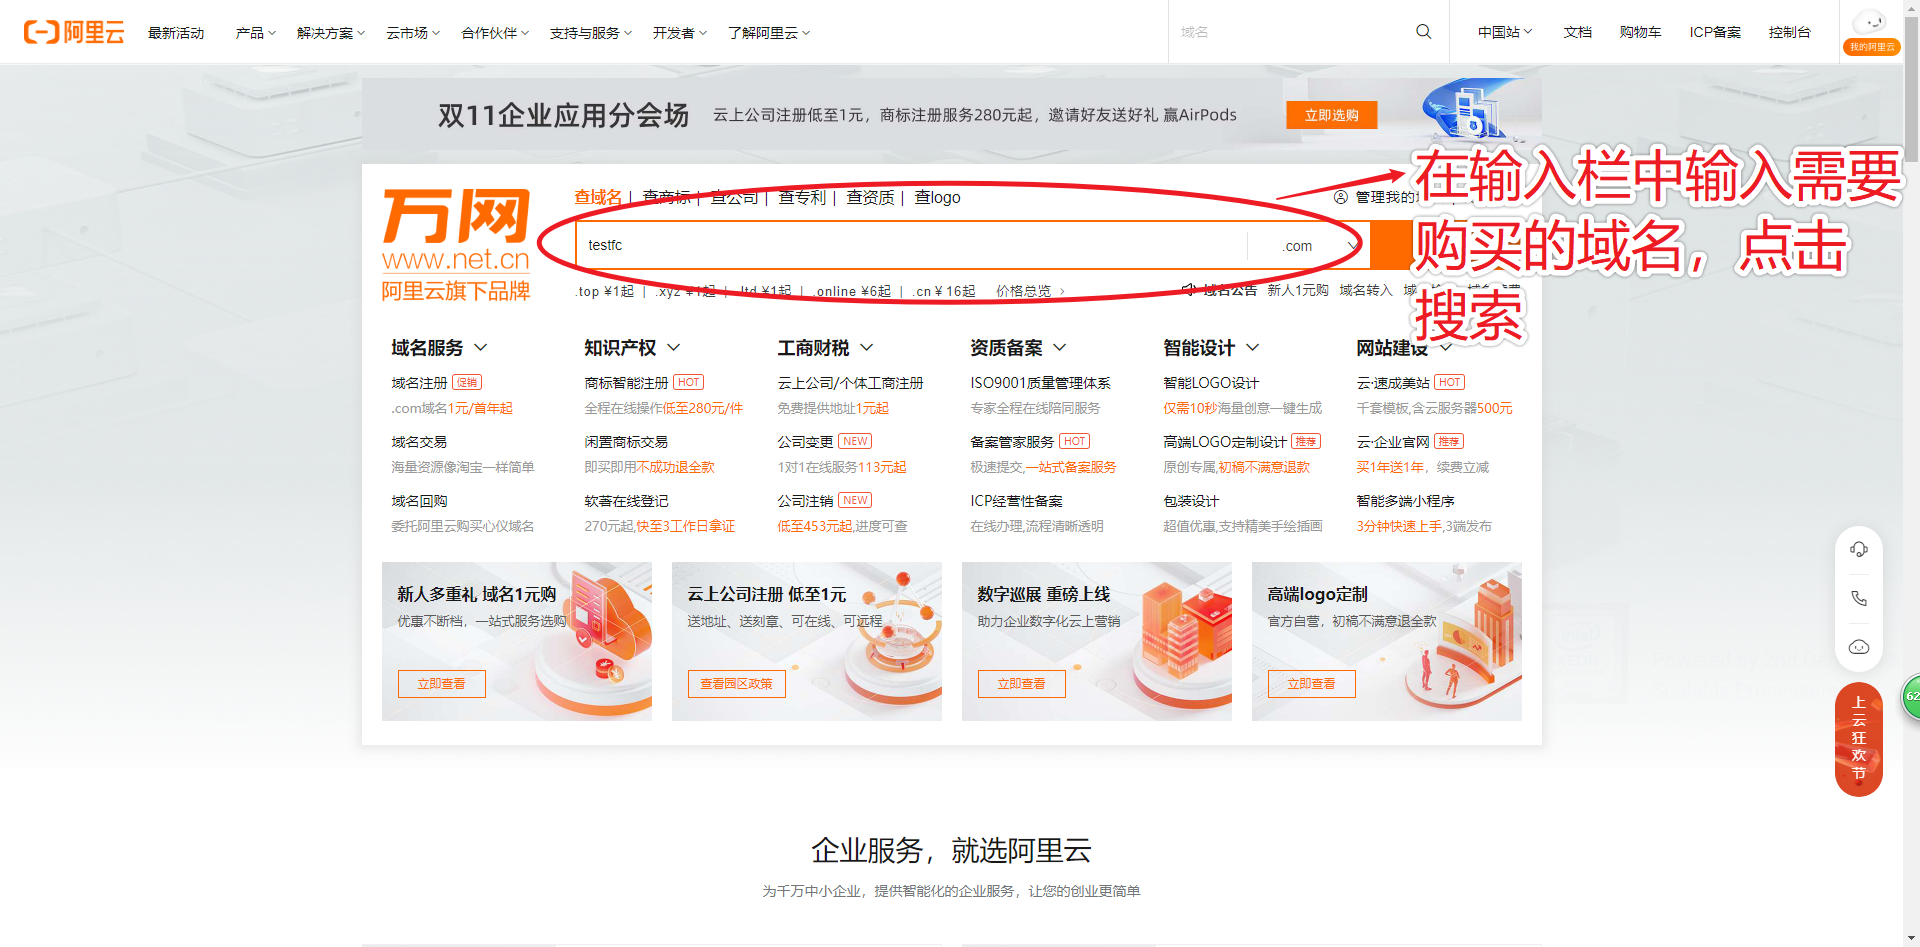Click 立即查看 on 数字巡展 card
The height and width of the screenshot is (947, 1920).
[x=1021, y=684]
